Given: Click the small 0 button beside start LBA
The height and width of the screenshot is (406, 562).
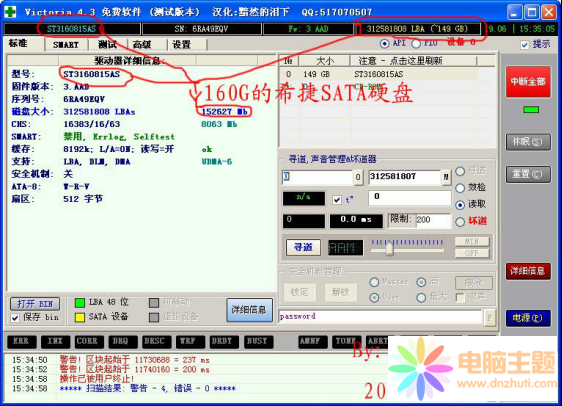Looking at the screenshot, I should (x=358, y=177).
